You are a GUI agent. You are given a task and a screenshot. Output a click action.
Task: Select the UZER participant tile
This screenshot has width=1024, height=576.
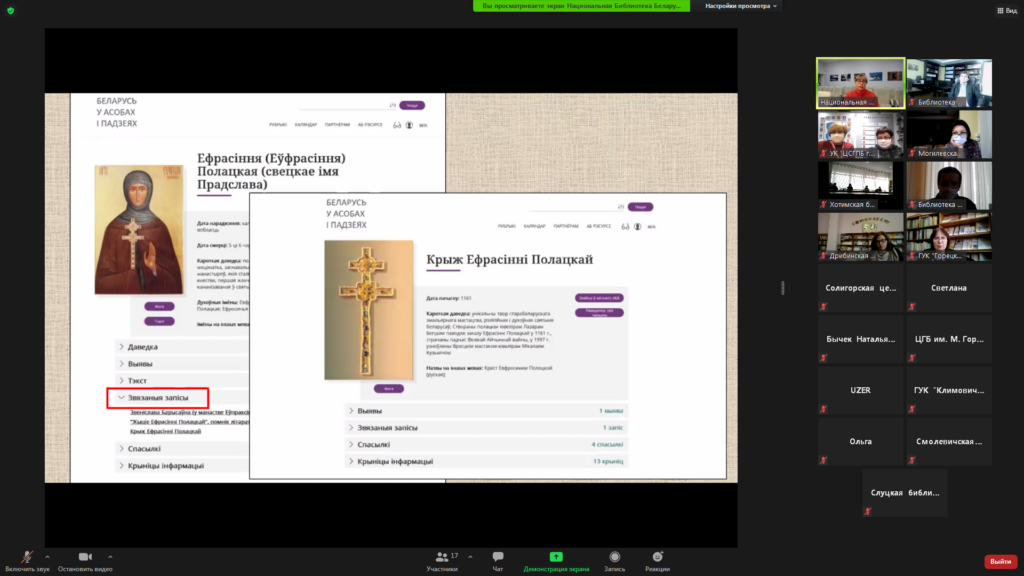click(x=861, y=391)
